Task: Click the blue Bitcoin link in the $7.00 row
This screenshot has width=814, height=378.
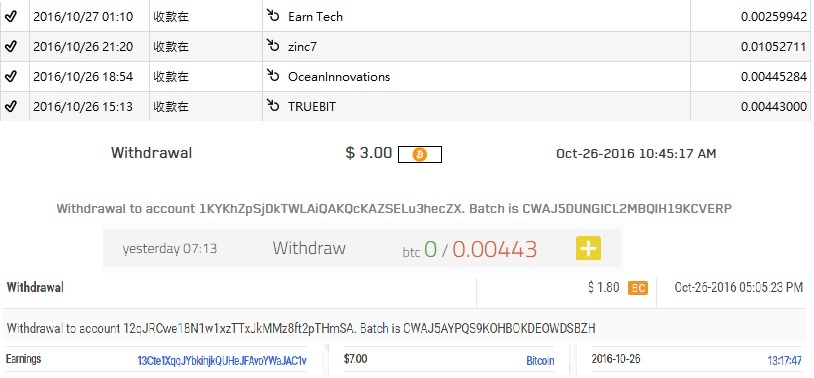Action: coord(540,360)
